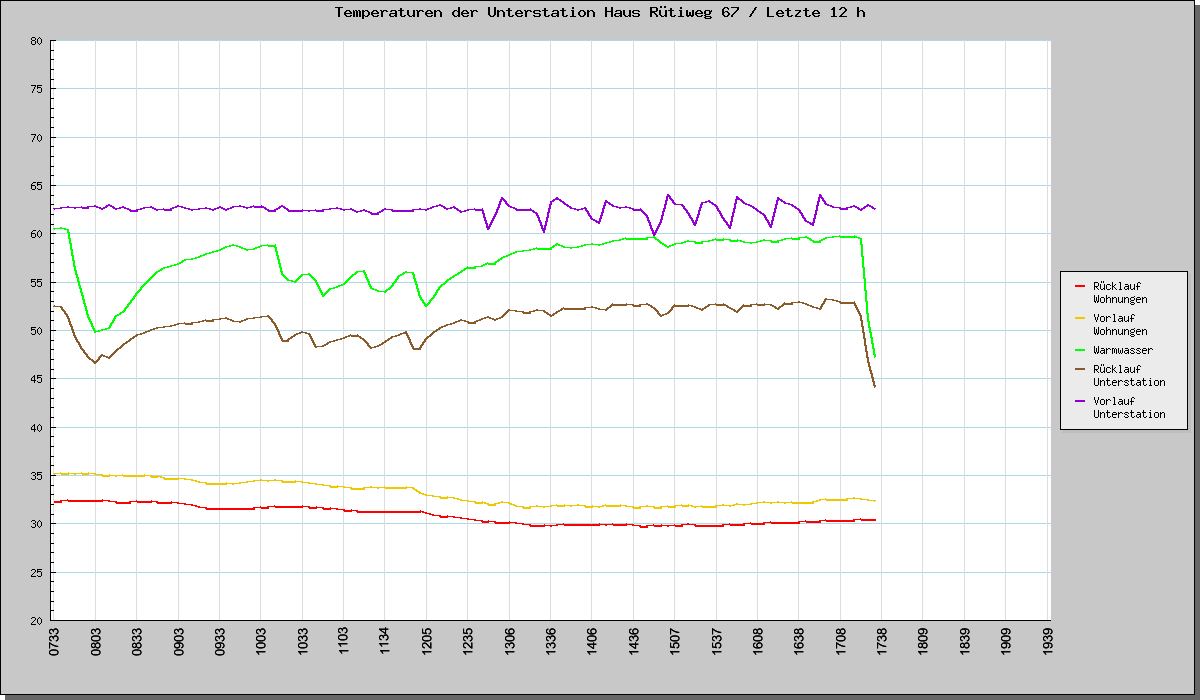Click the 65 value on the y-axis

tap(36, 186)
